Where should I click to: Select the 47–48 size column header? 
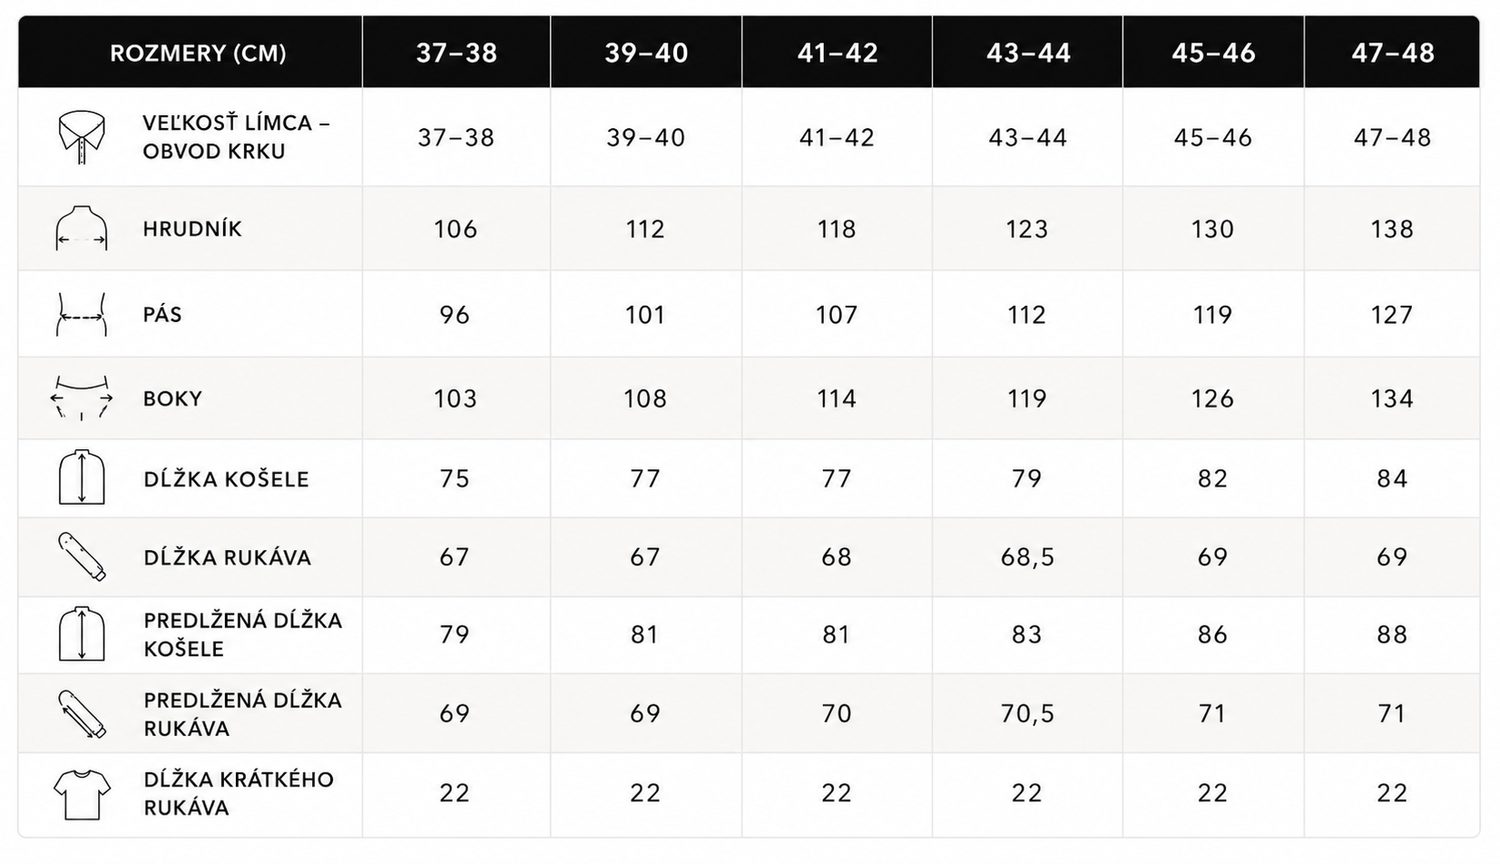[x=1392, y=53]
